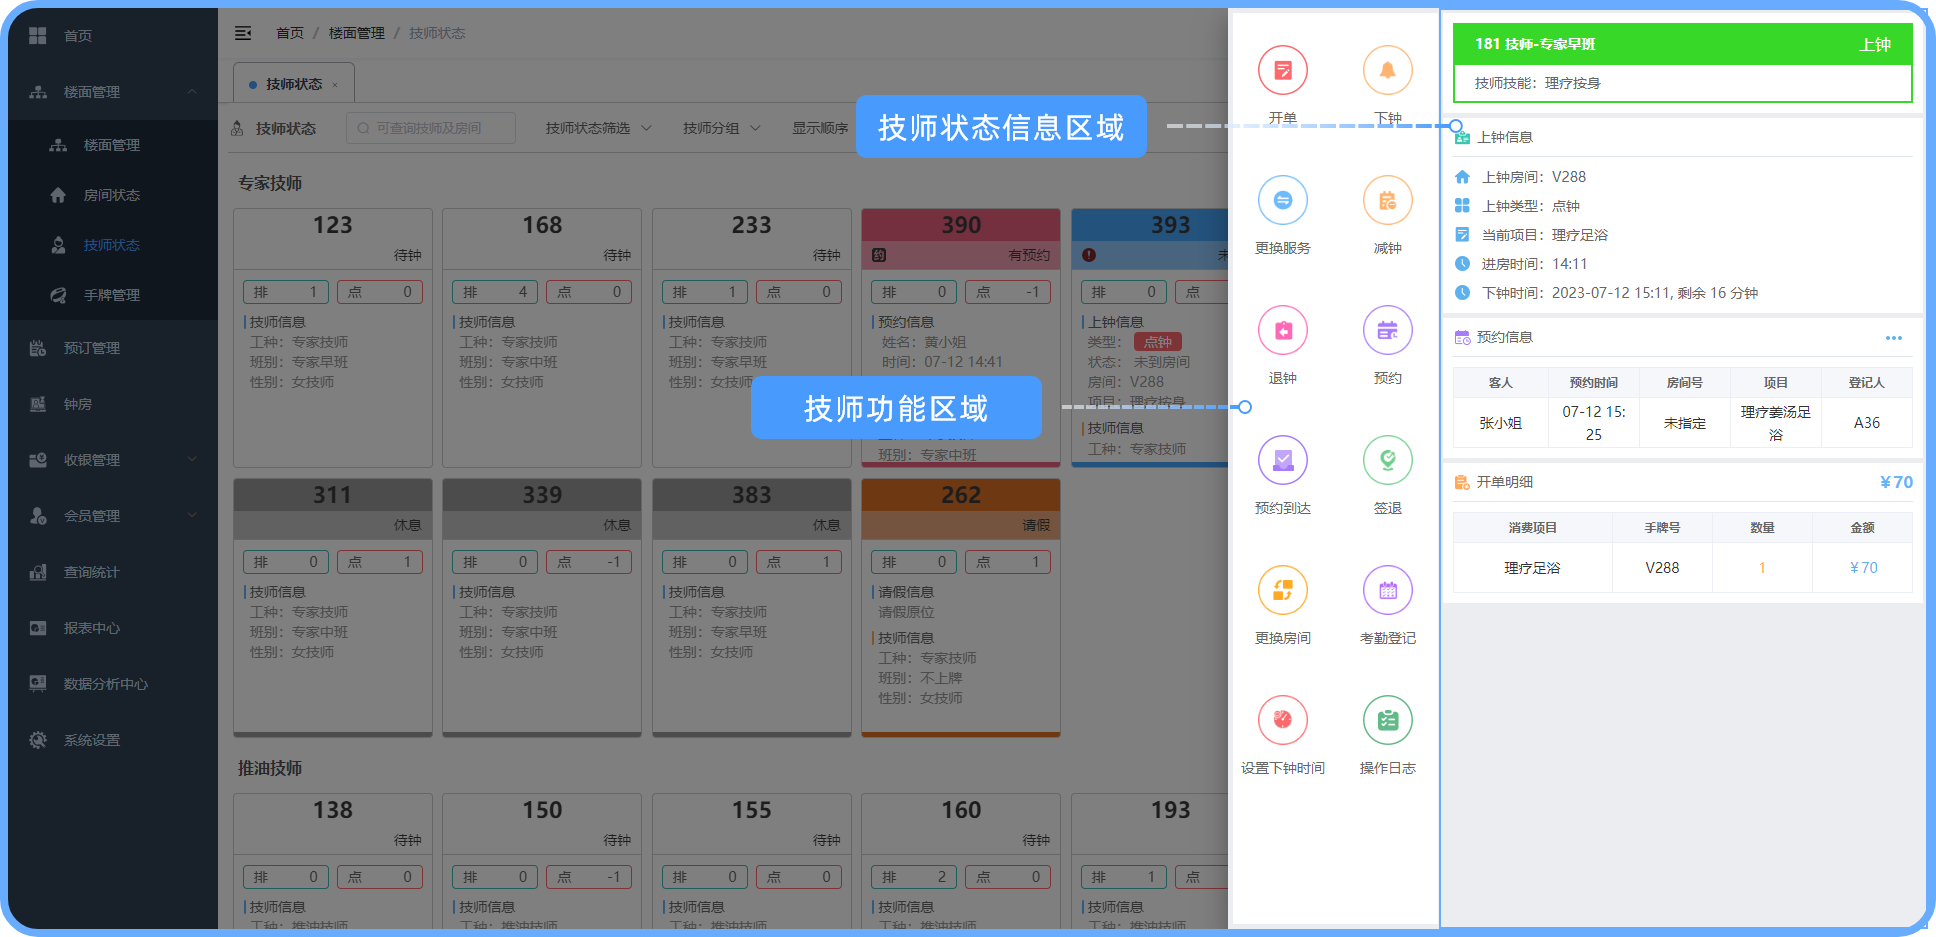Toggle the sidebar collapse hamburger icon

click(x=243, y=33)
